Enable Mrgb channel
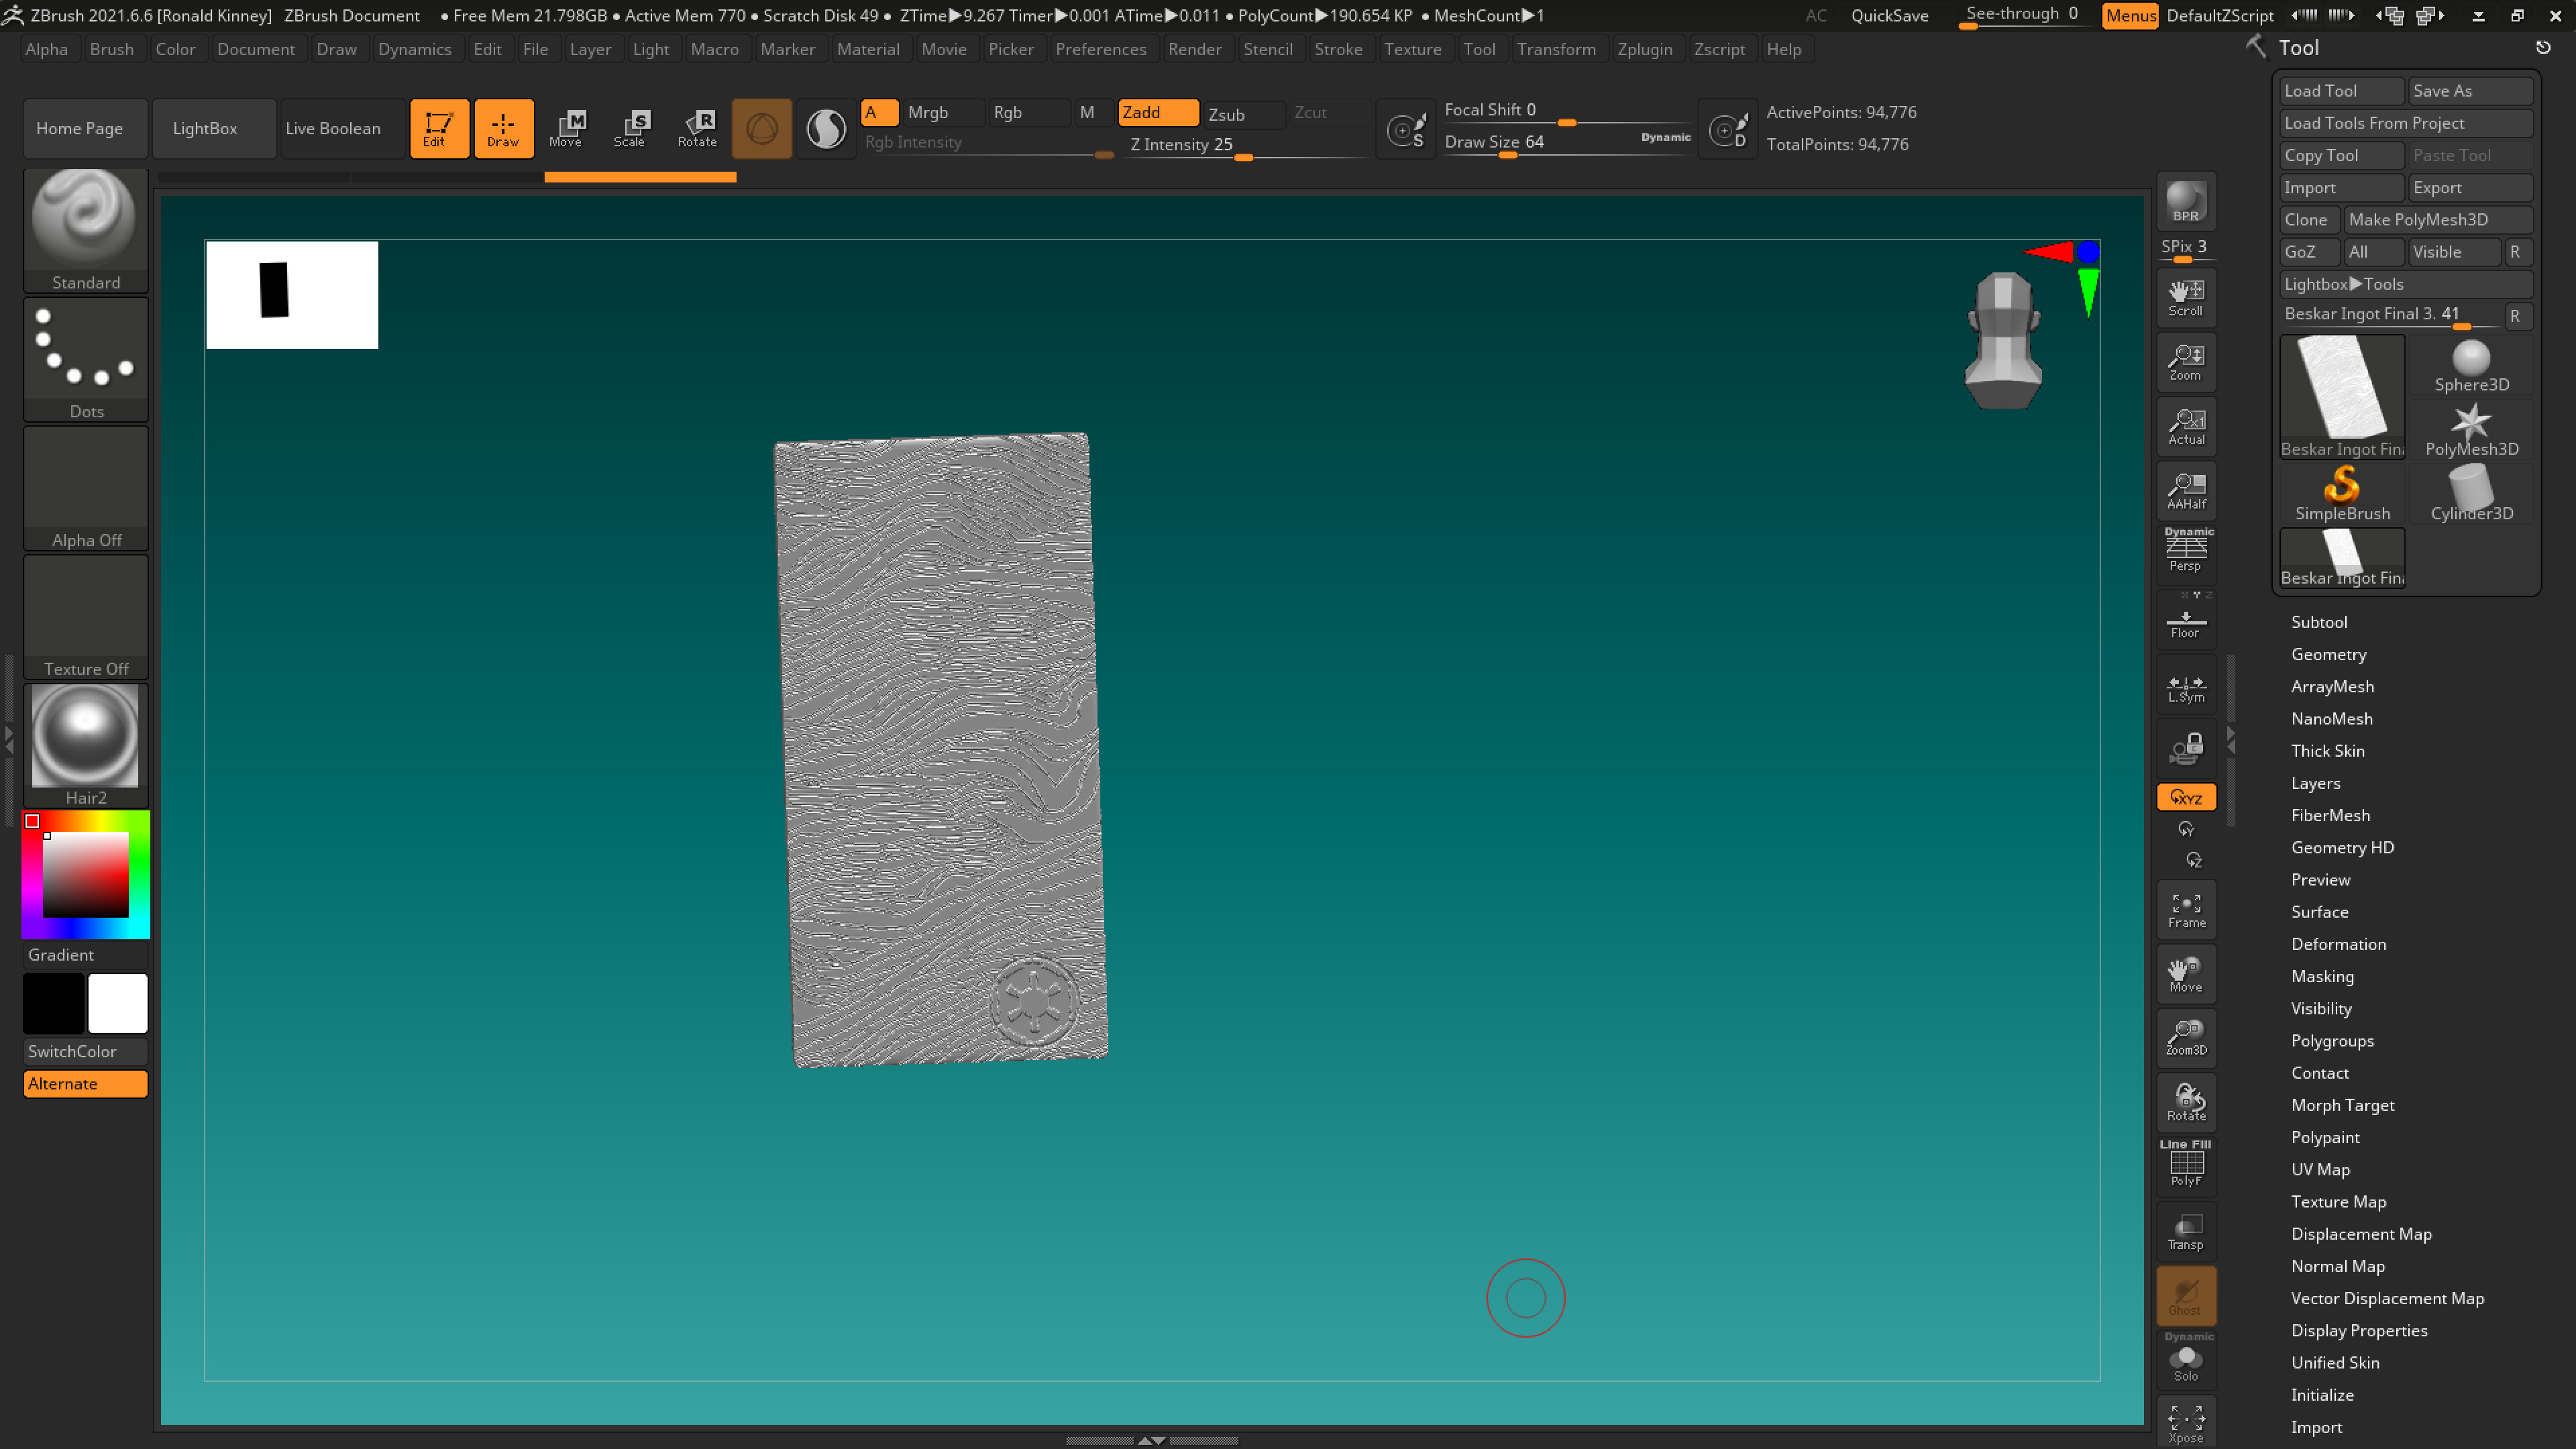Screen dimensions: 2576x1449 pos(942,112)
